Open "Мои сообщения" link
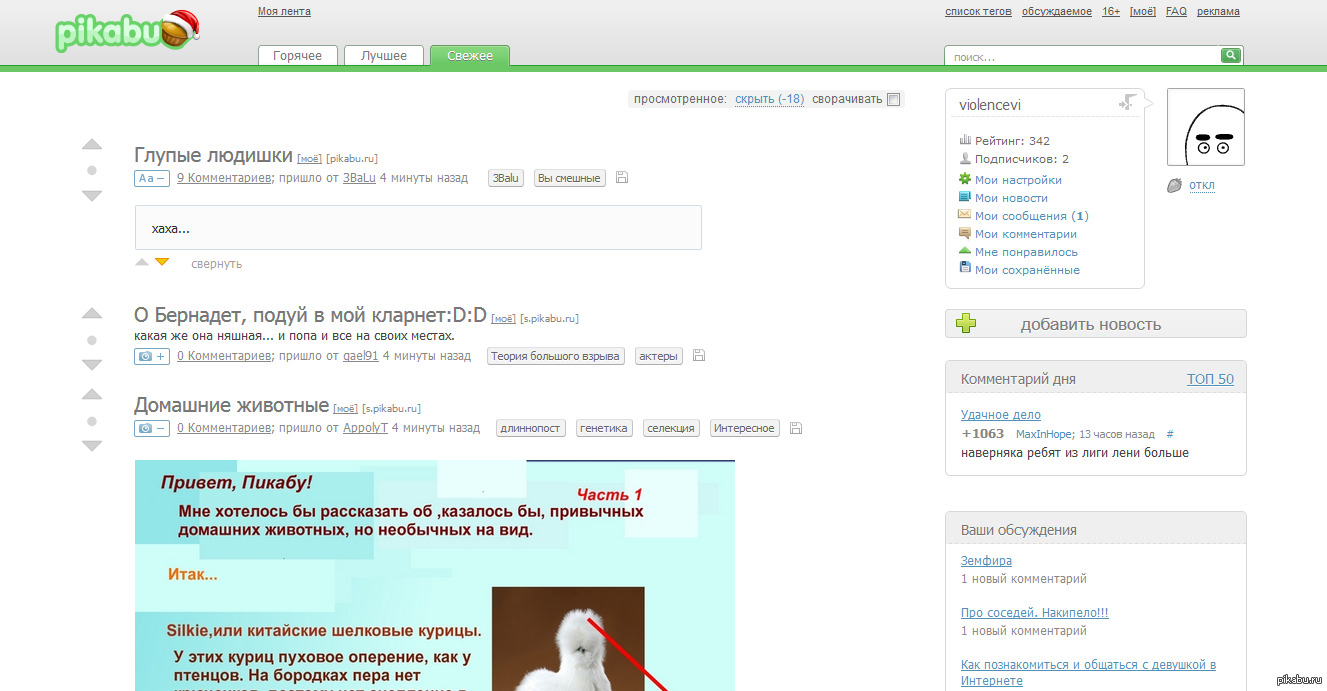 tap(1020, 216)
